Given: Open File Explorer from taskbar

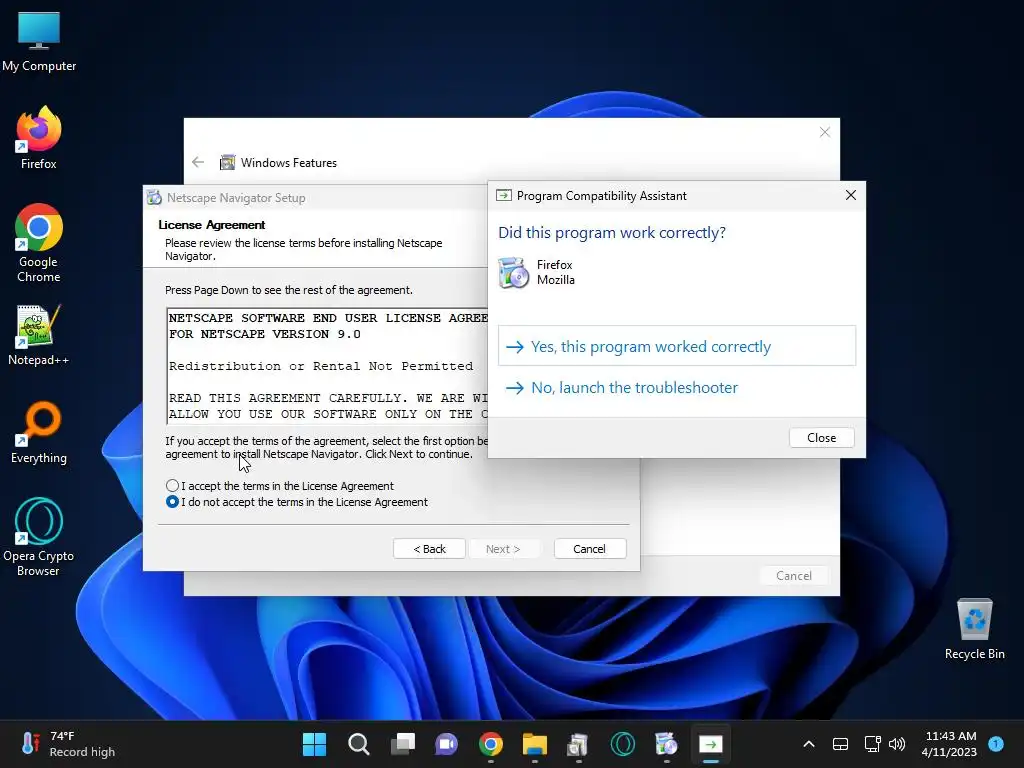Looking at the screenshot, I should [x=534, y=744].
